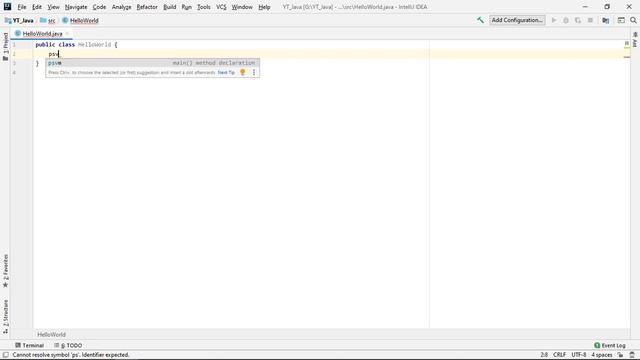The image size is (640, 360).
Task: Click the Build Project hammer icon
Action: [480, 20]
